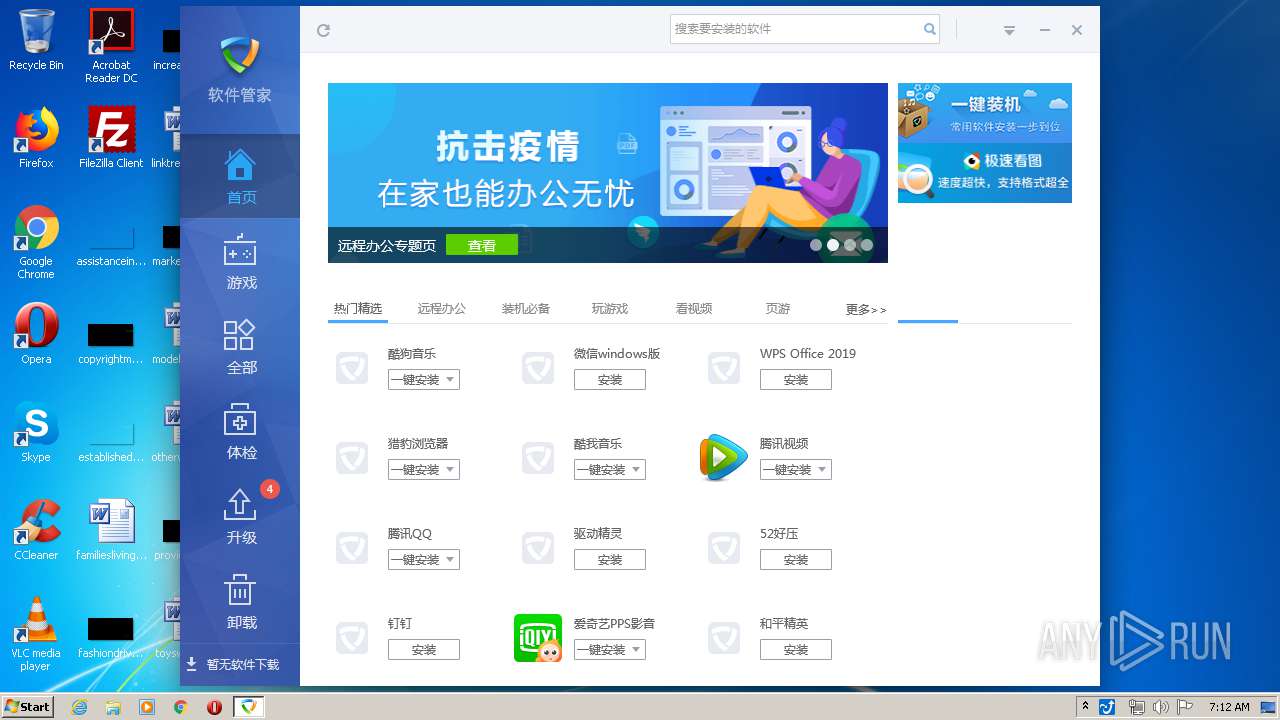Viewport: 1280px width, 720px height.
Task: Click the software search input field
Action: pyautogui.click(x=796, y=29)
